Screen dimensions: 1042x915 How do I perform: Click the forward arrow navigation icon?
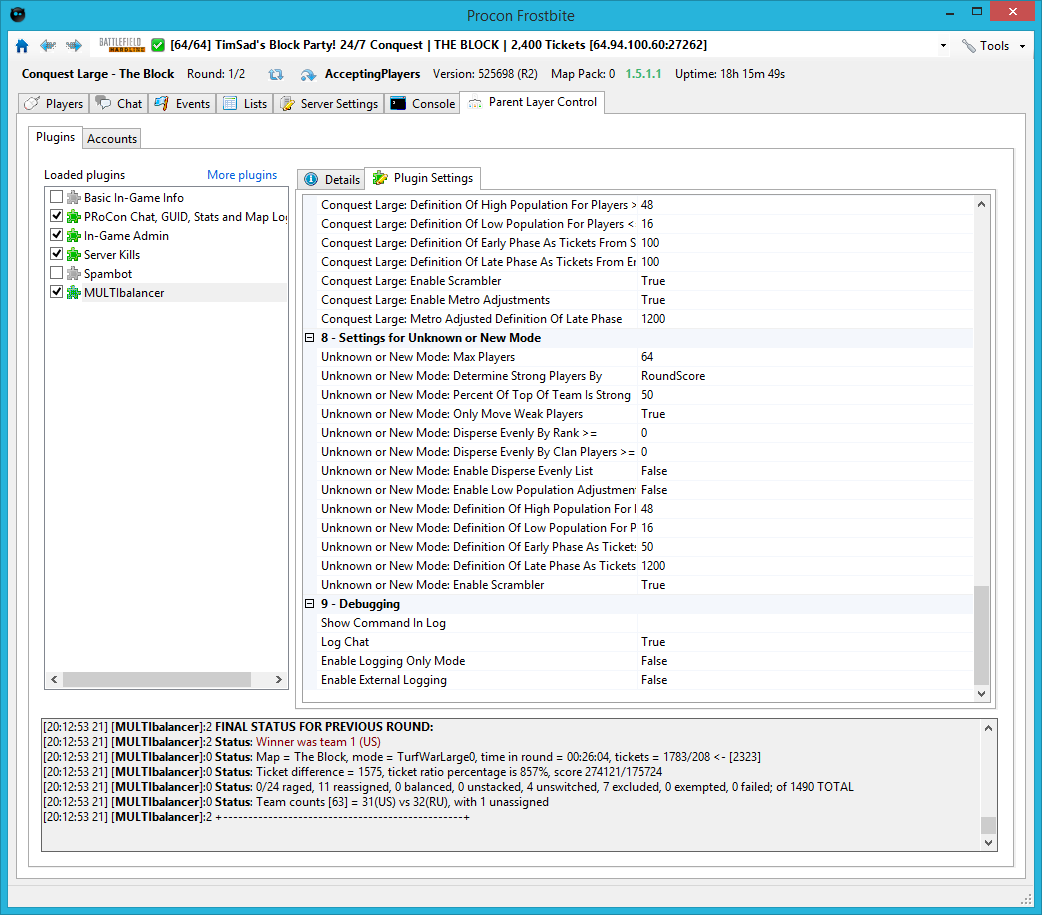[74, 46]
